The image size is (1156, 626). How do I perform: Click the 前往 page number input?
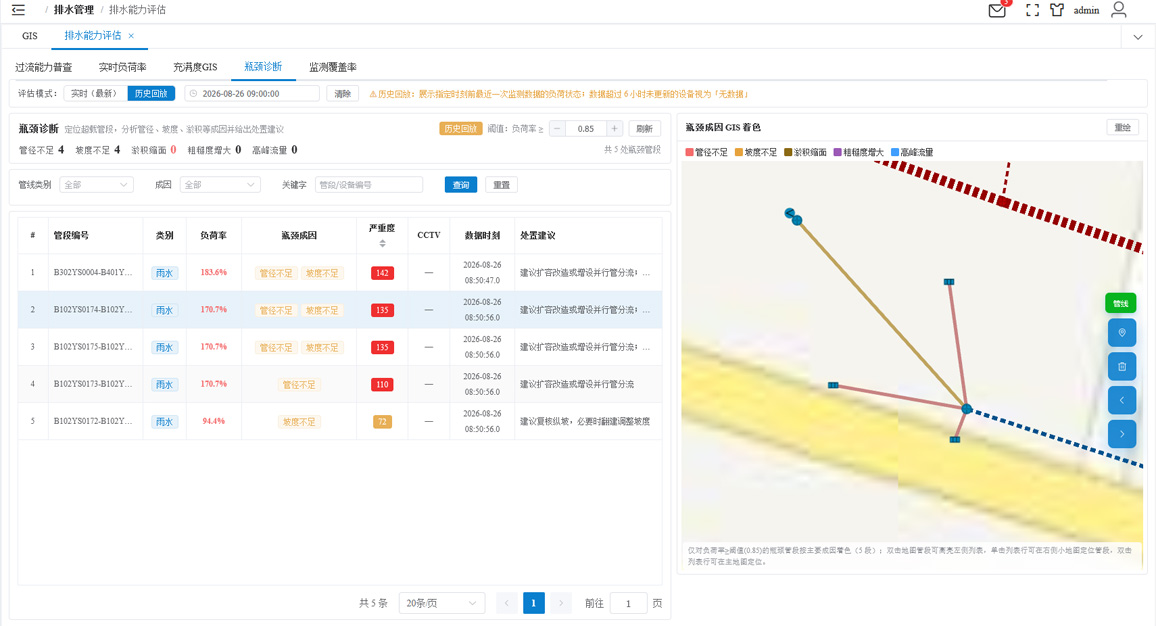coord(628,603)
